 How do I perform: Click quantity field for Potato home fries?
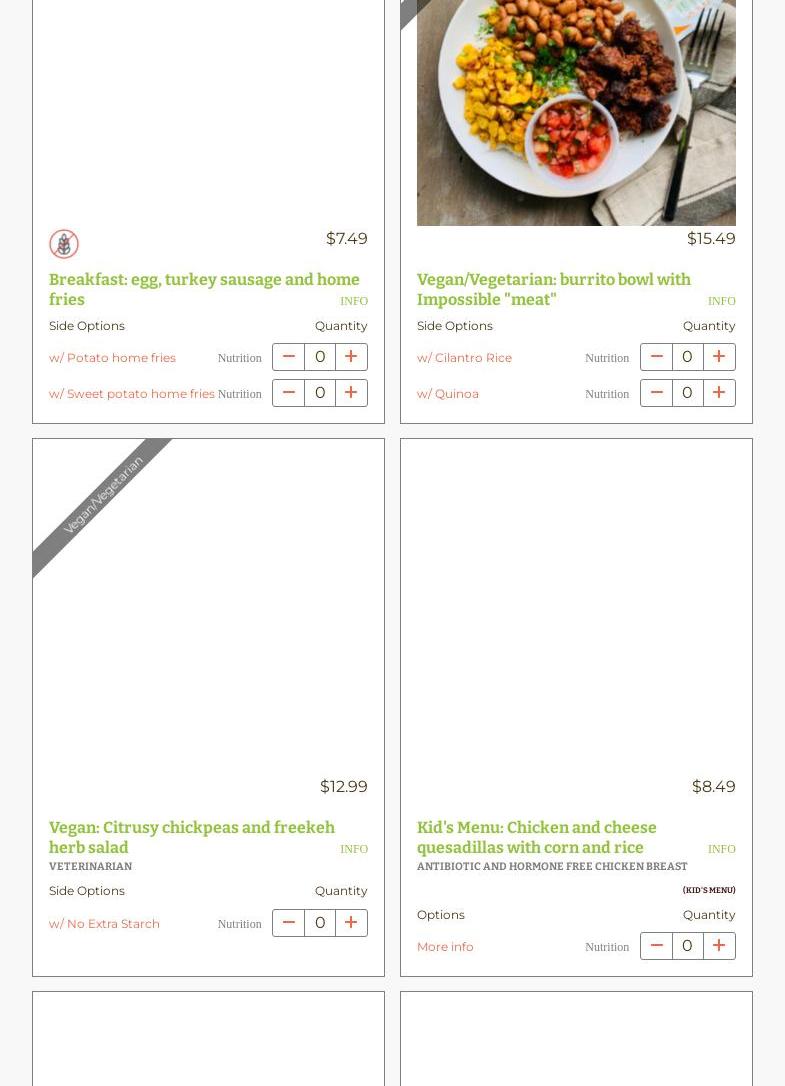pos(320,357)
